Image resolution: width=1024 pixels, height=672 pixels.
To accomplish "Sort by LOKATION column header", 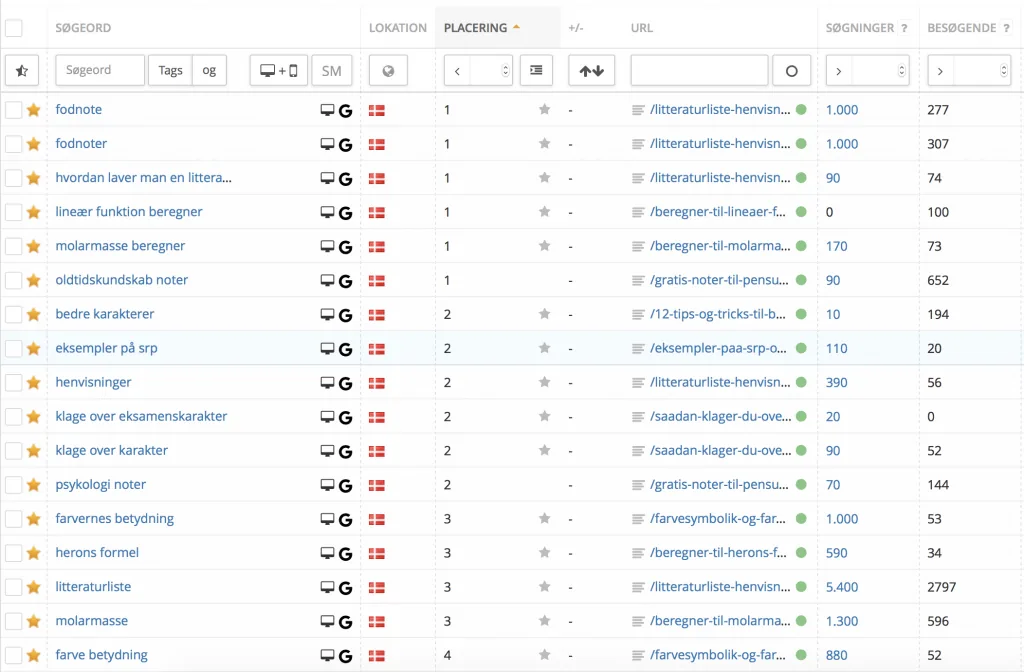I will (398, 28).
